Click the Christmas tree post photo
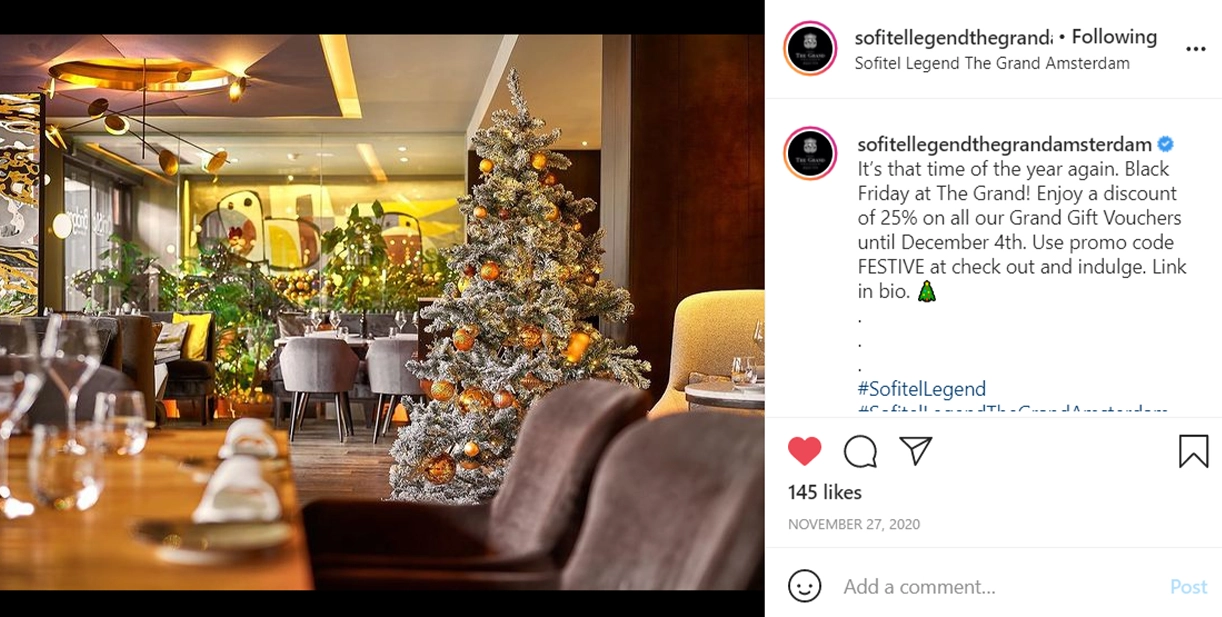Screen dimensions: 1222x617 pos(382,312)
